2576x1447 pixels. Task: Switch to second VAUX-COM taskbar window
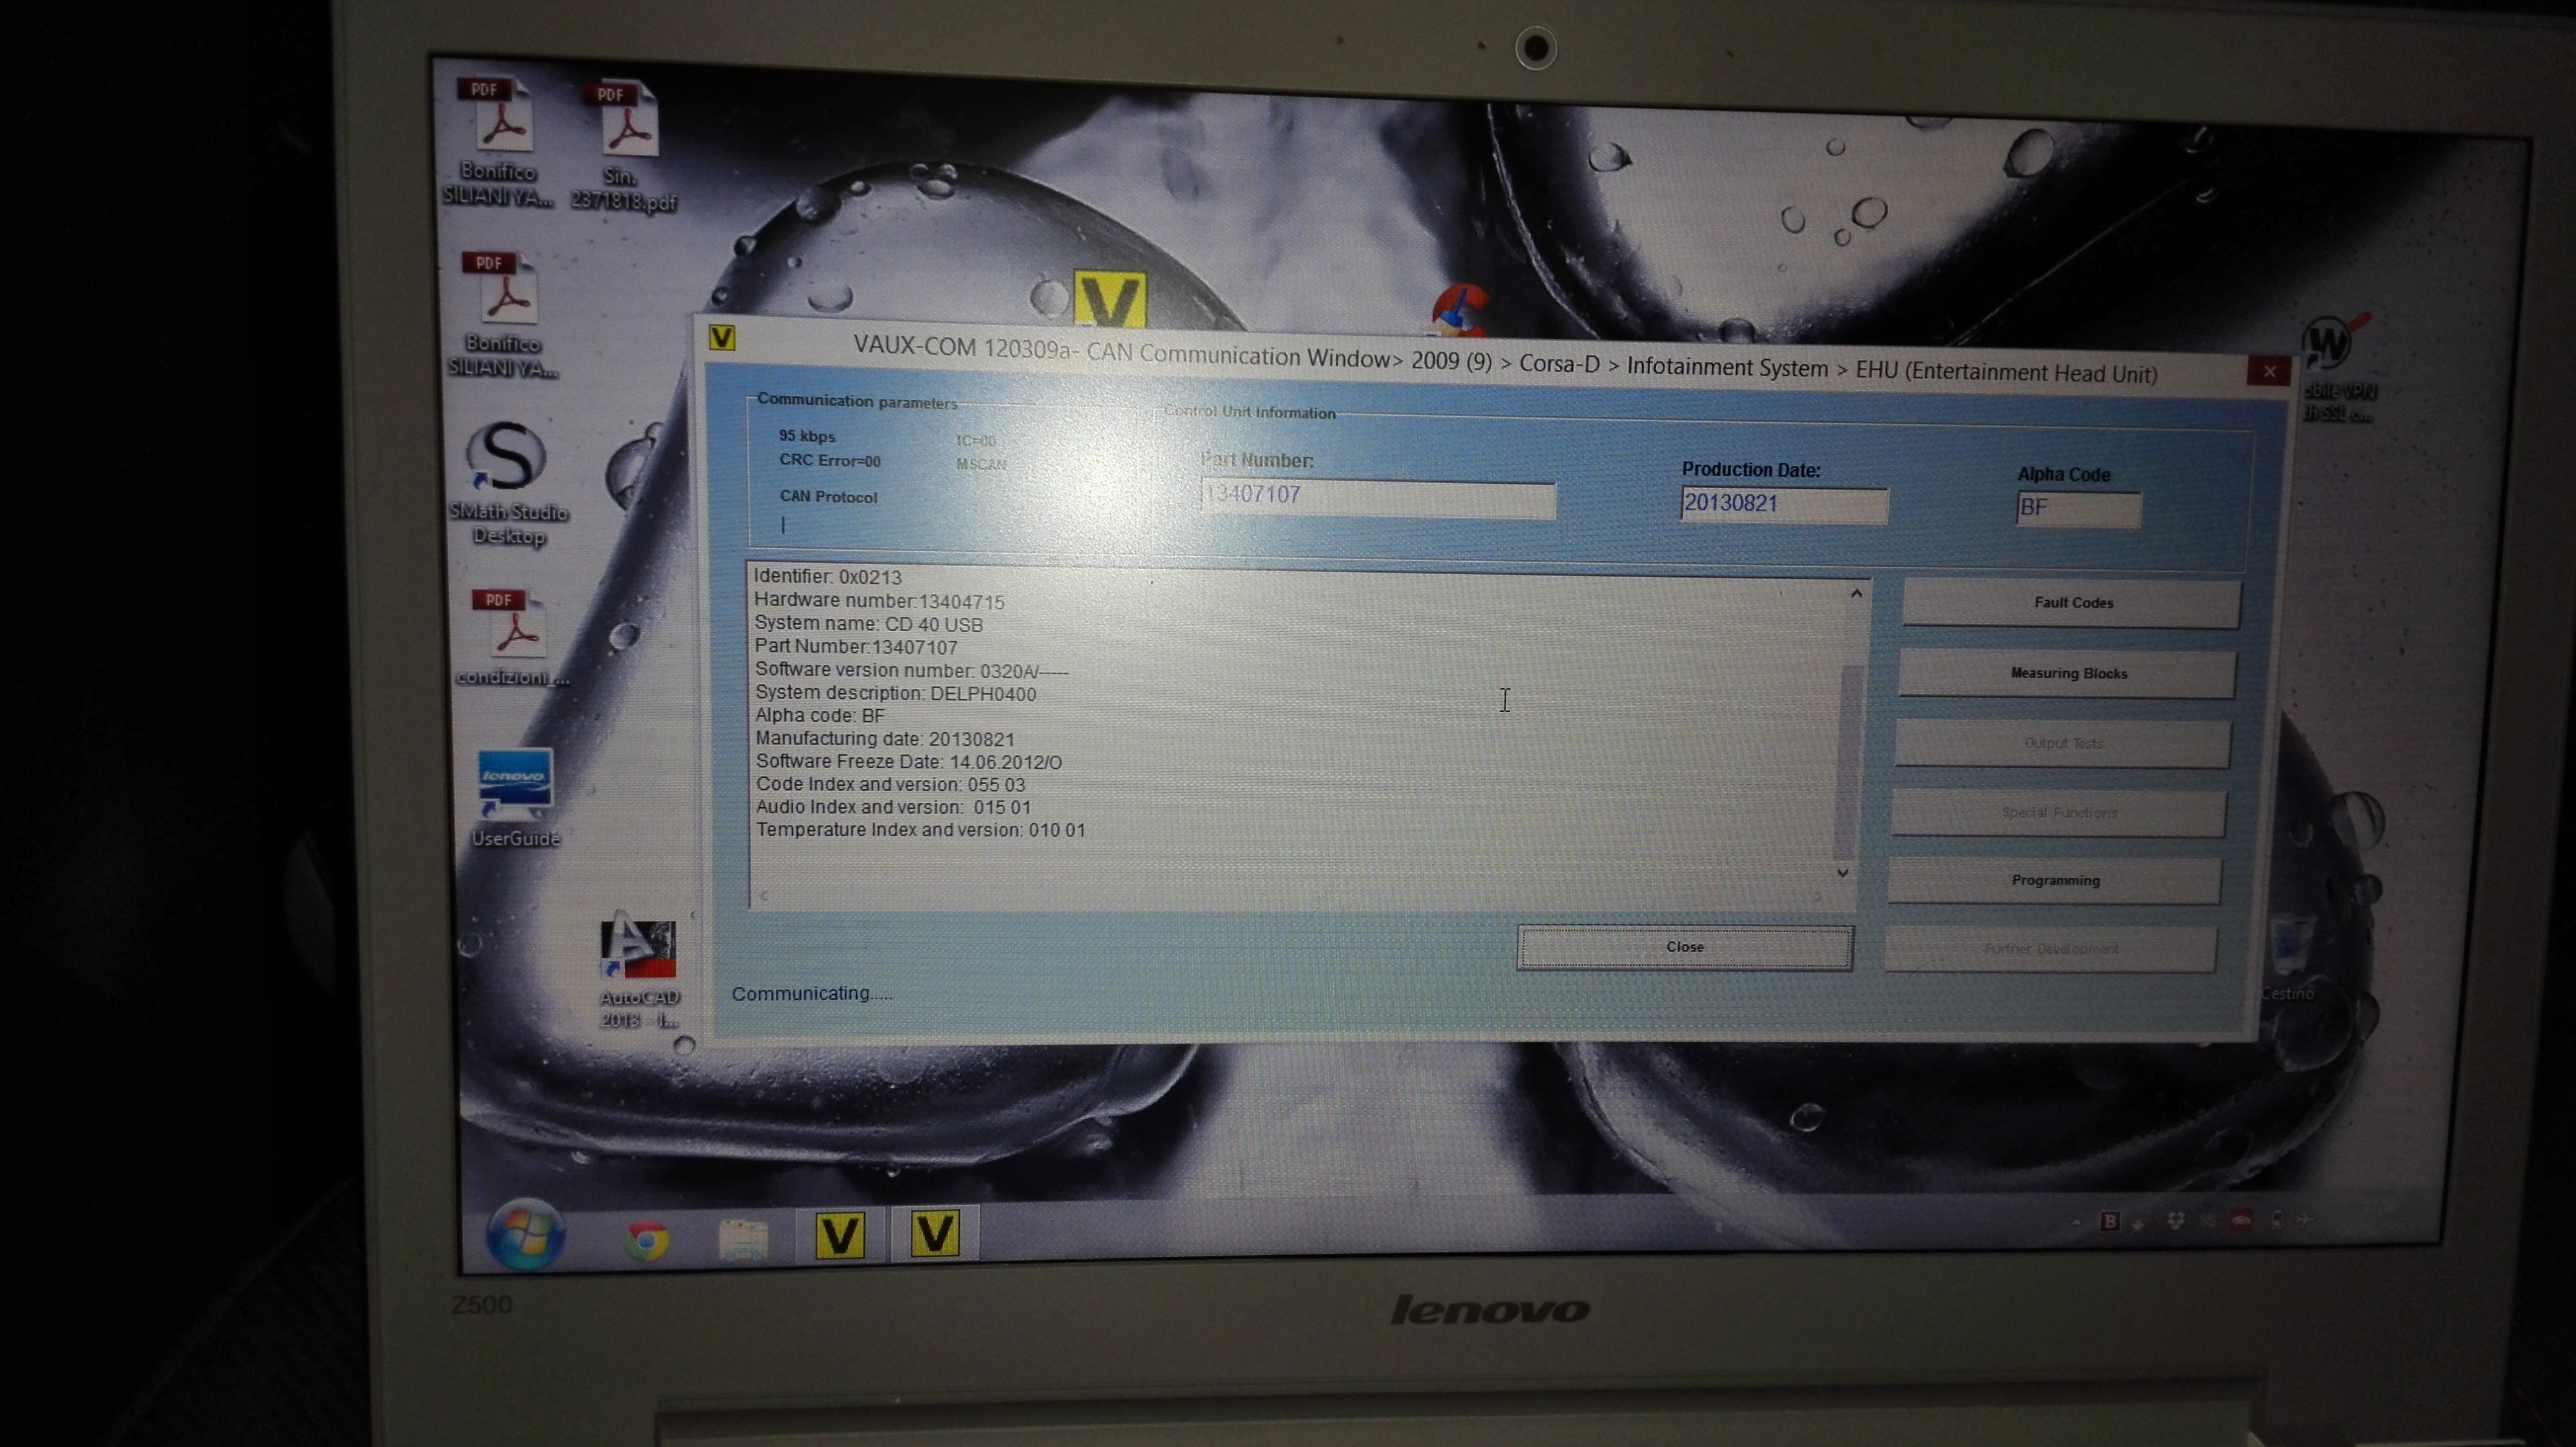click(935, 1233)
